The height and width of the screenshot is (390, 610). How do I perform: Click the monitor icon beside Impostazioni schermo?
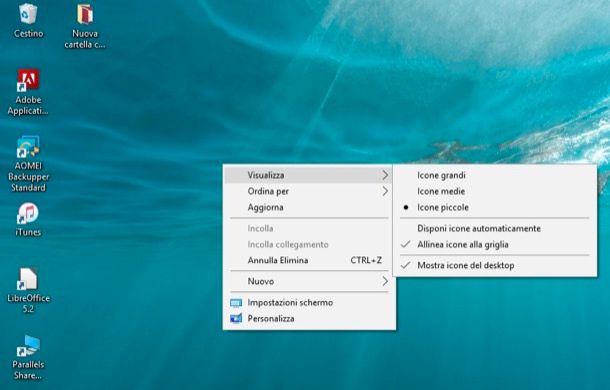tap(236, 303)
